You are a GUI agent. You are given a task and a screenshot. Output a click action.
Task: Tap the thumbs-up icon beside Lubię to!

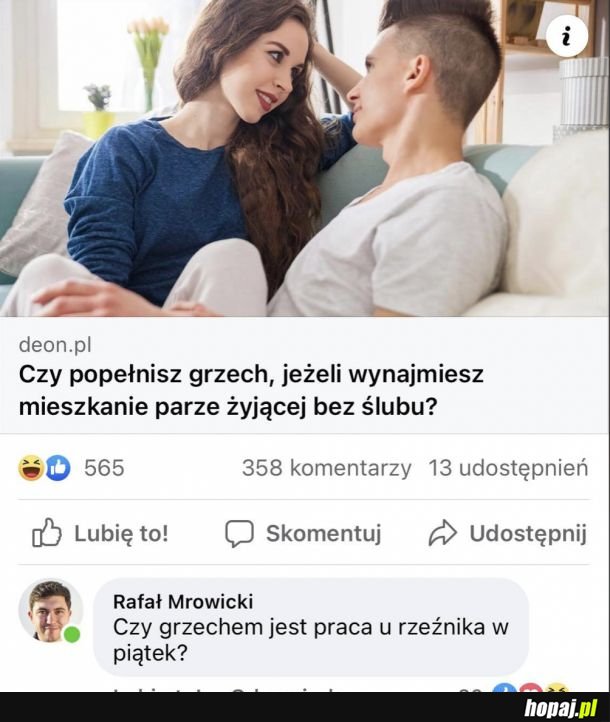47,533
